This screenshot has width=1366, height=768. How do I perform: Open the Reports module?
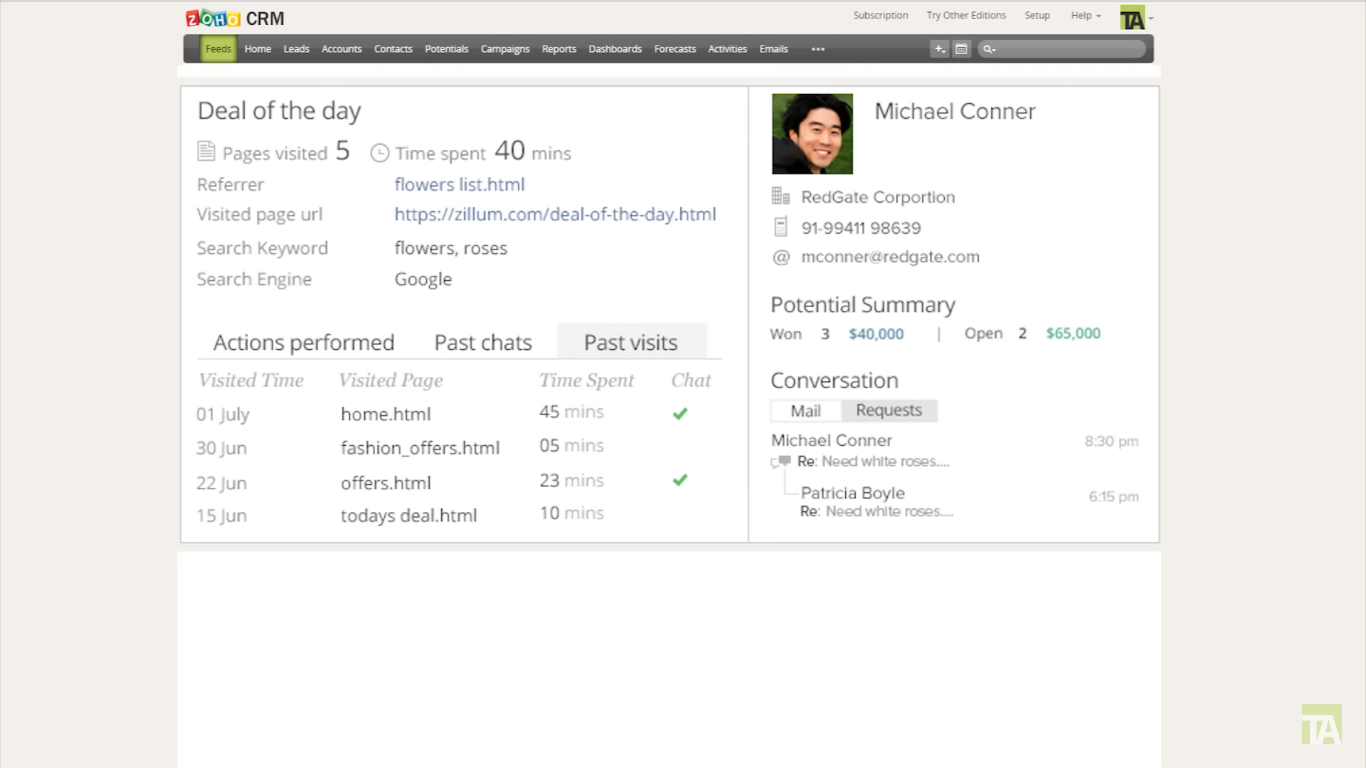coord(559,49)
